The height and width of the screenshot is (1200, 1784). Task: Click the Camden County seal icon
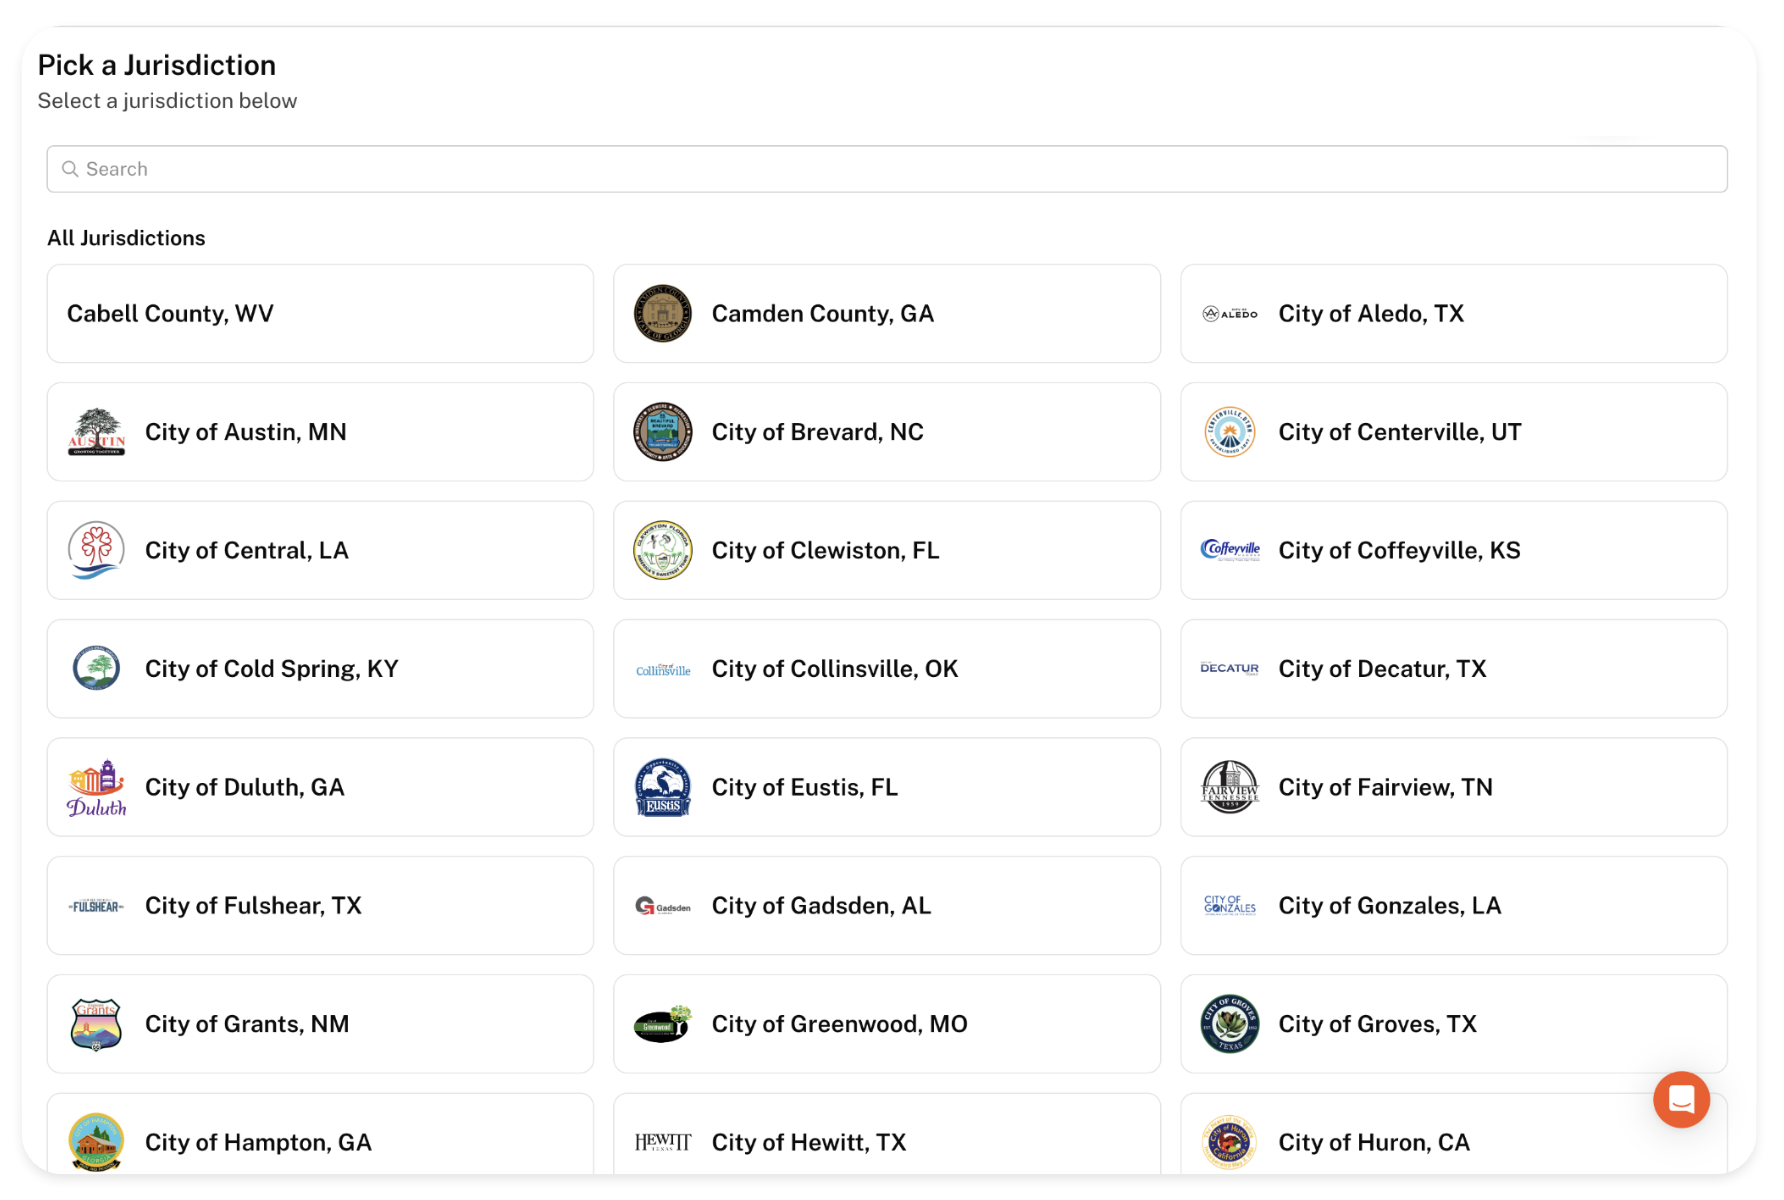662,314
